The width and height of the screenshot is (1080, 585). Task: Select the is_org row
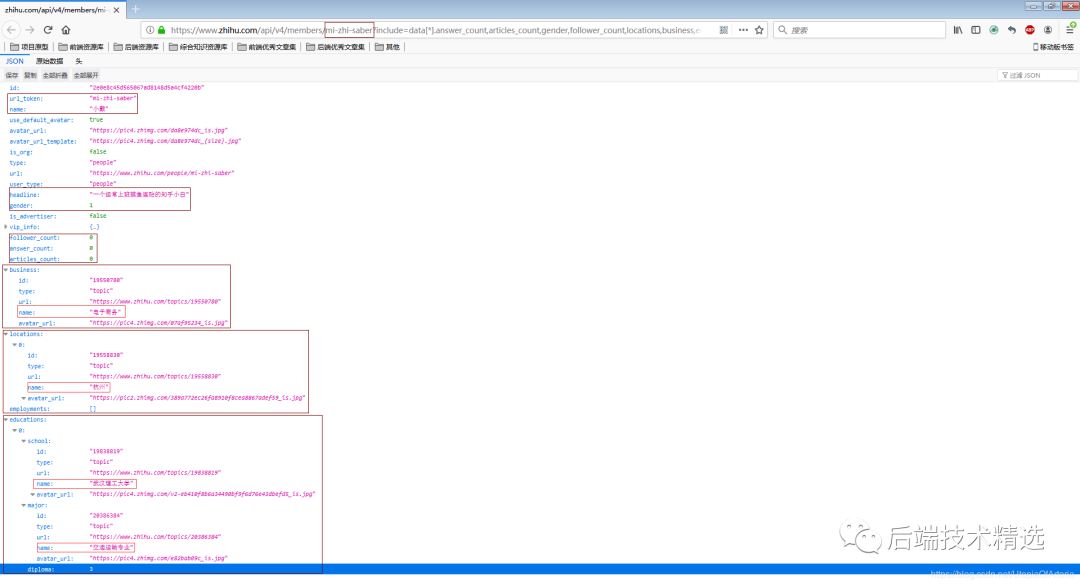tap(540, 152)
